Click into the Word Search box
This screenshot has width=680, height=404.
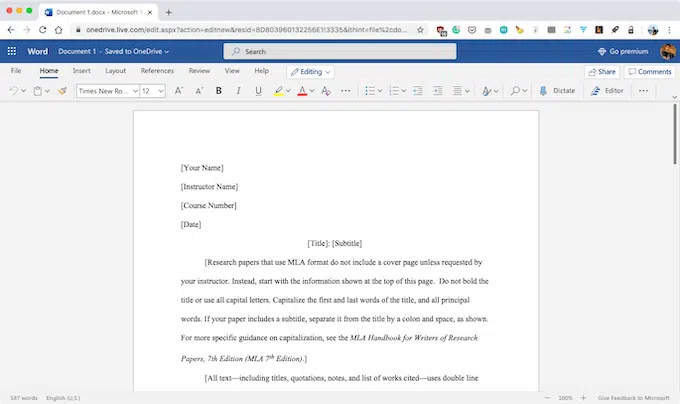(x=340, y=51)
